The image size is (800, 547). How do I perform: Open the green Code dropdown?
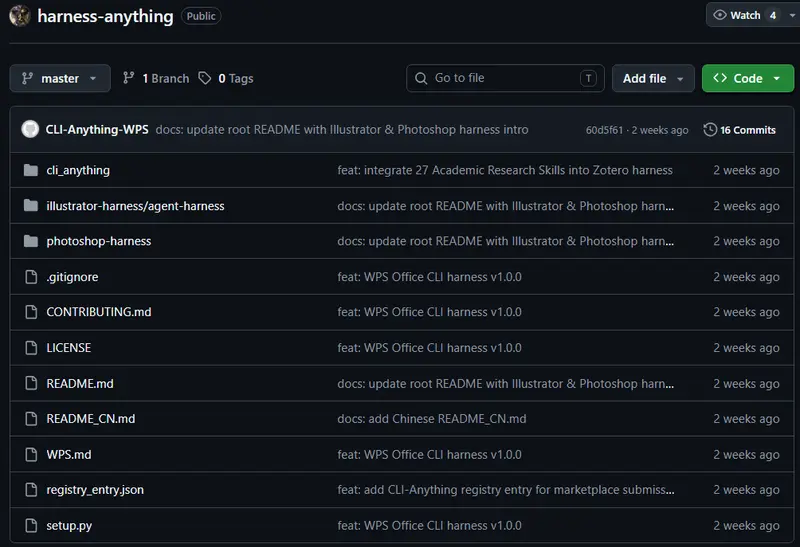[747, 78]
